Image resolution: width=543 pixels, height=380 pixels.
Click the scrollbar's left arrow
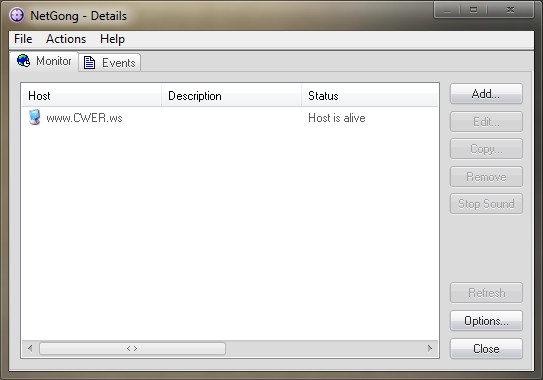(x=30, y=348)
